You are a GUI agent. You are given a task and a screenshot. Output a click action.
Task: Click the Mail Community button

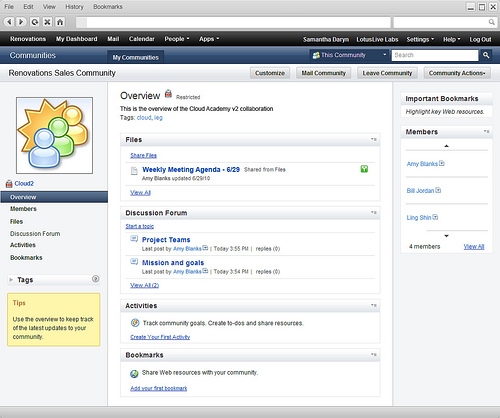(323, 73)
